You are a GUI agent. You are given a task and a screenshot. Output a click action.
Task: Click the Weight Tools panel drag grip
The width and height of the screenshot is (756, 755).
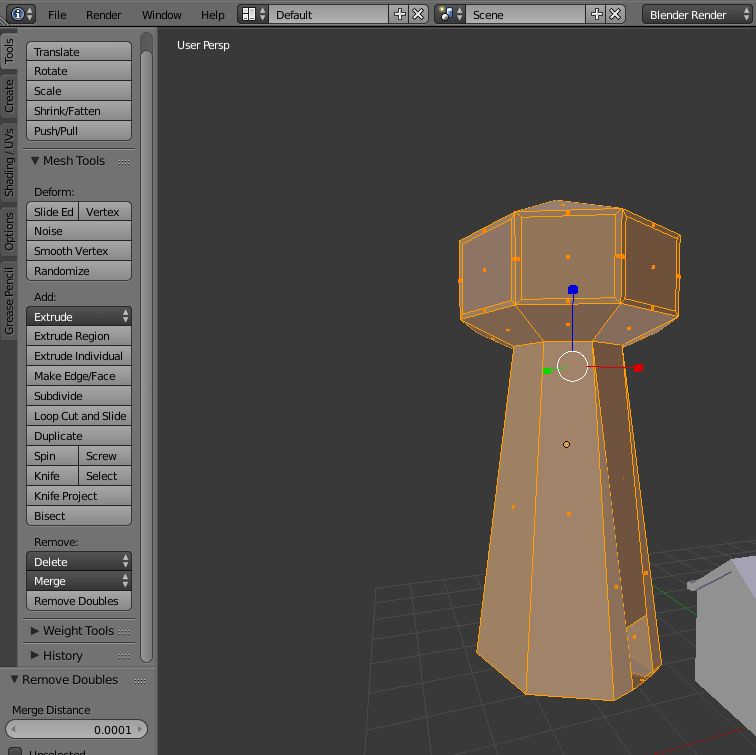click(124, 632)
